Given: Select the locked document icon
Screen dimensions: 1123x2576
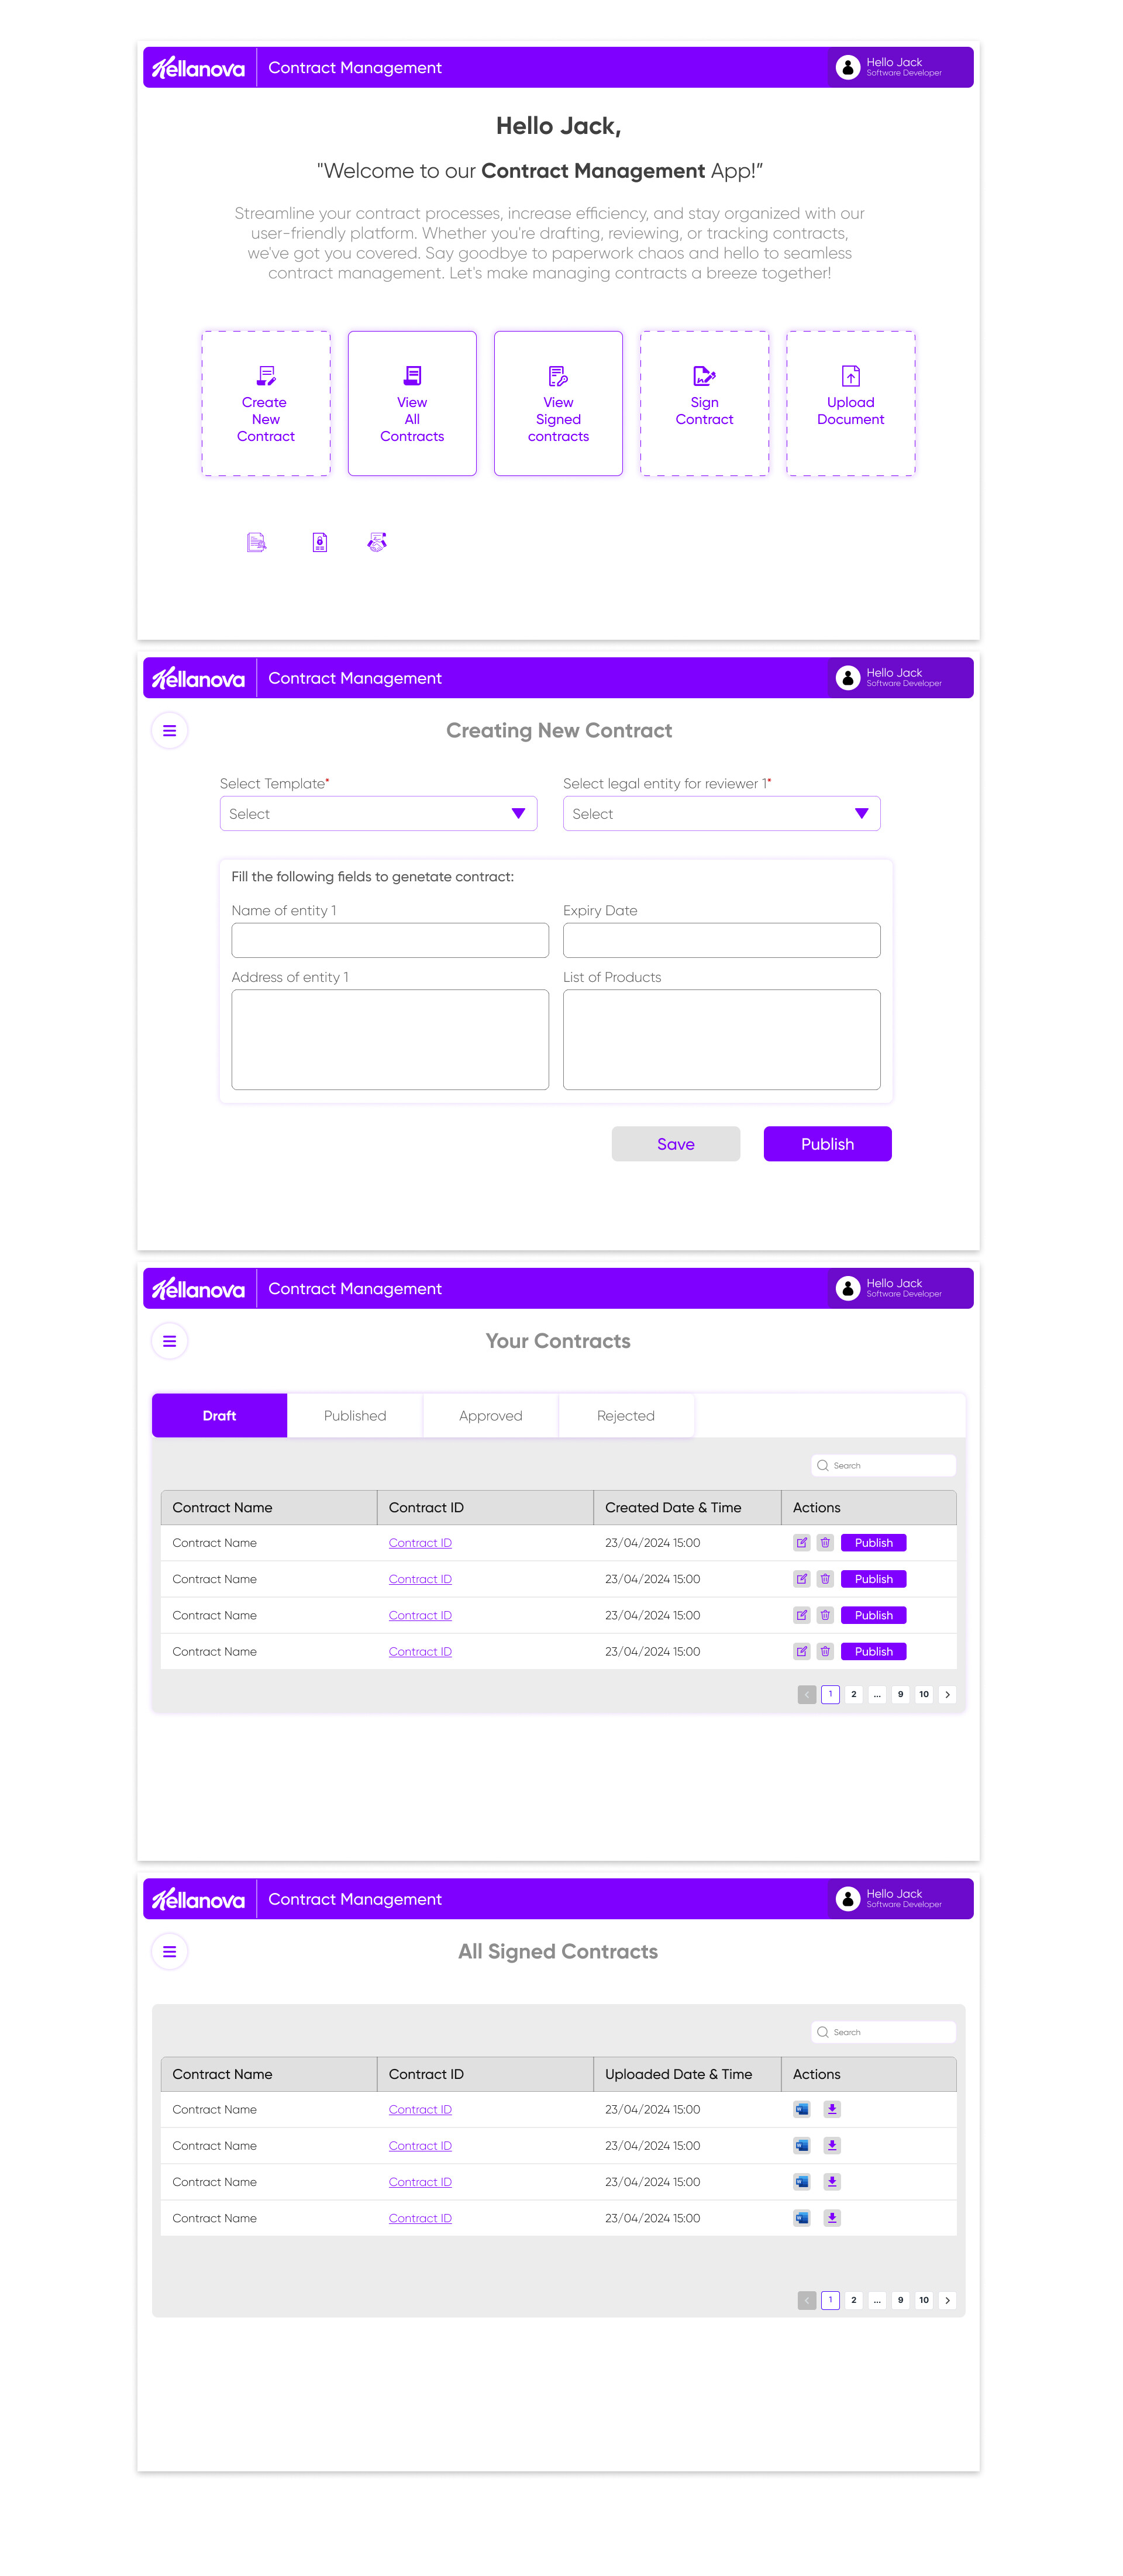Looking at the screenshot, I should [318, 541].
